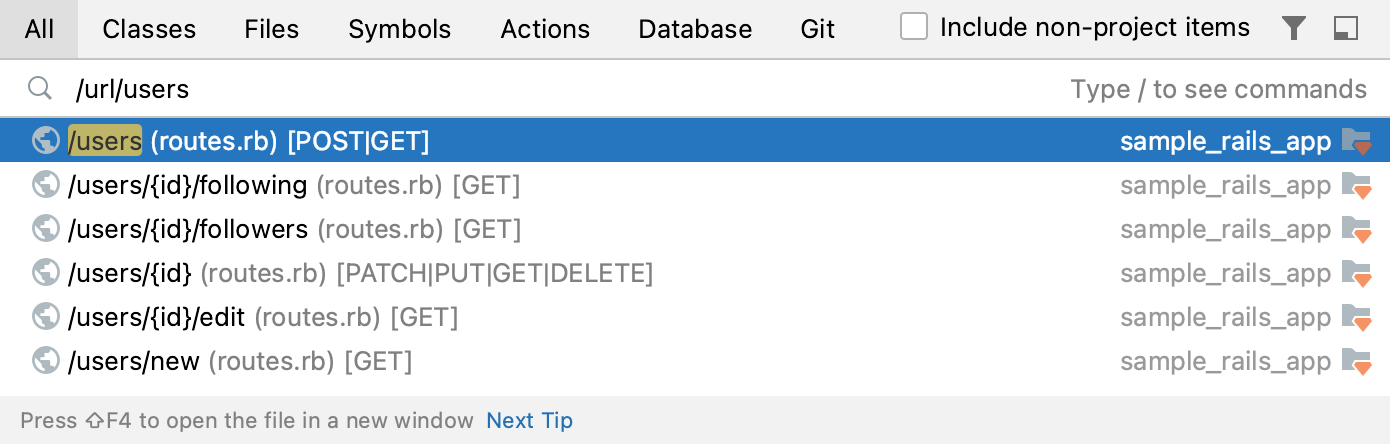The height and width of the screenshot is (444, 1390).
Task: Select the Database tab
Action: [695, 29]
